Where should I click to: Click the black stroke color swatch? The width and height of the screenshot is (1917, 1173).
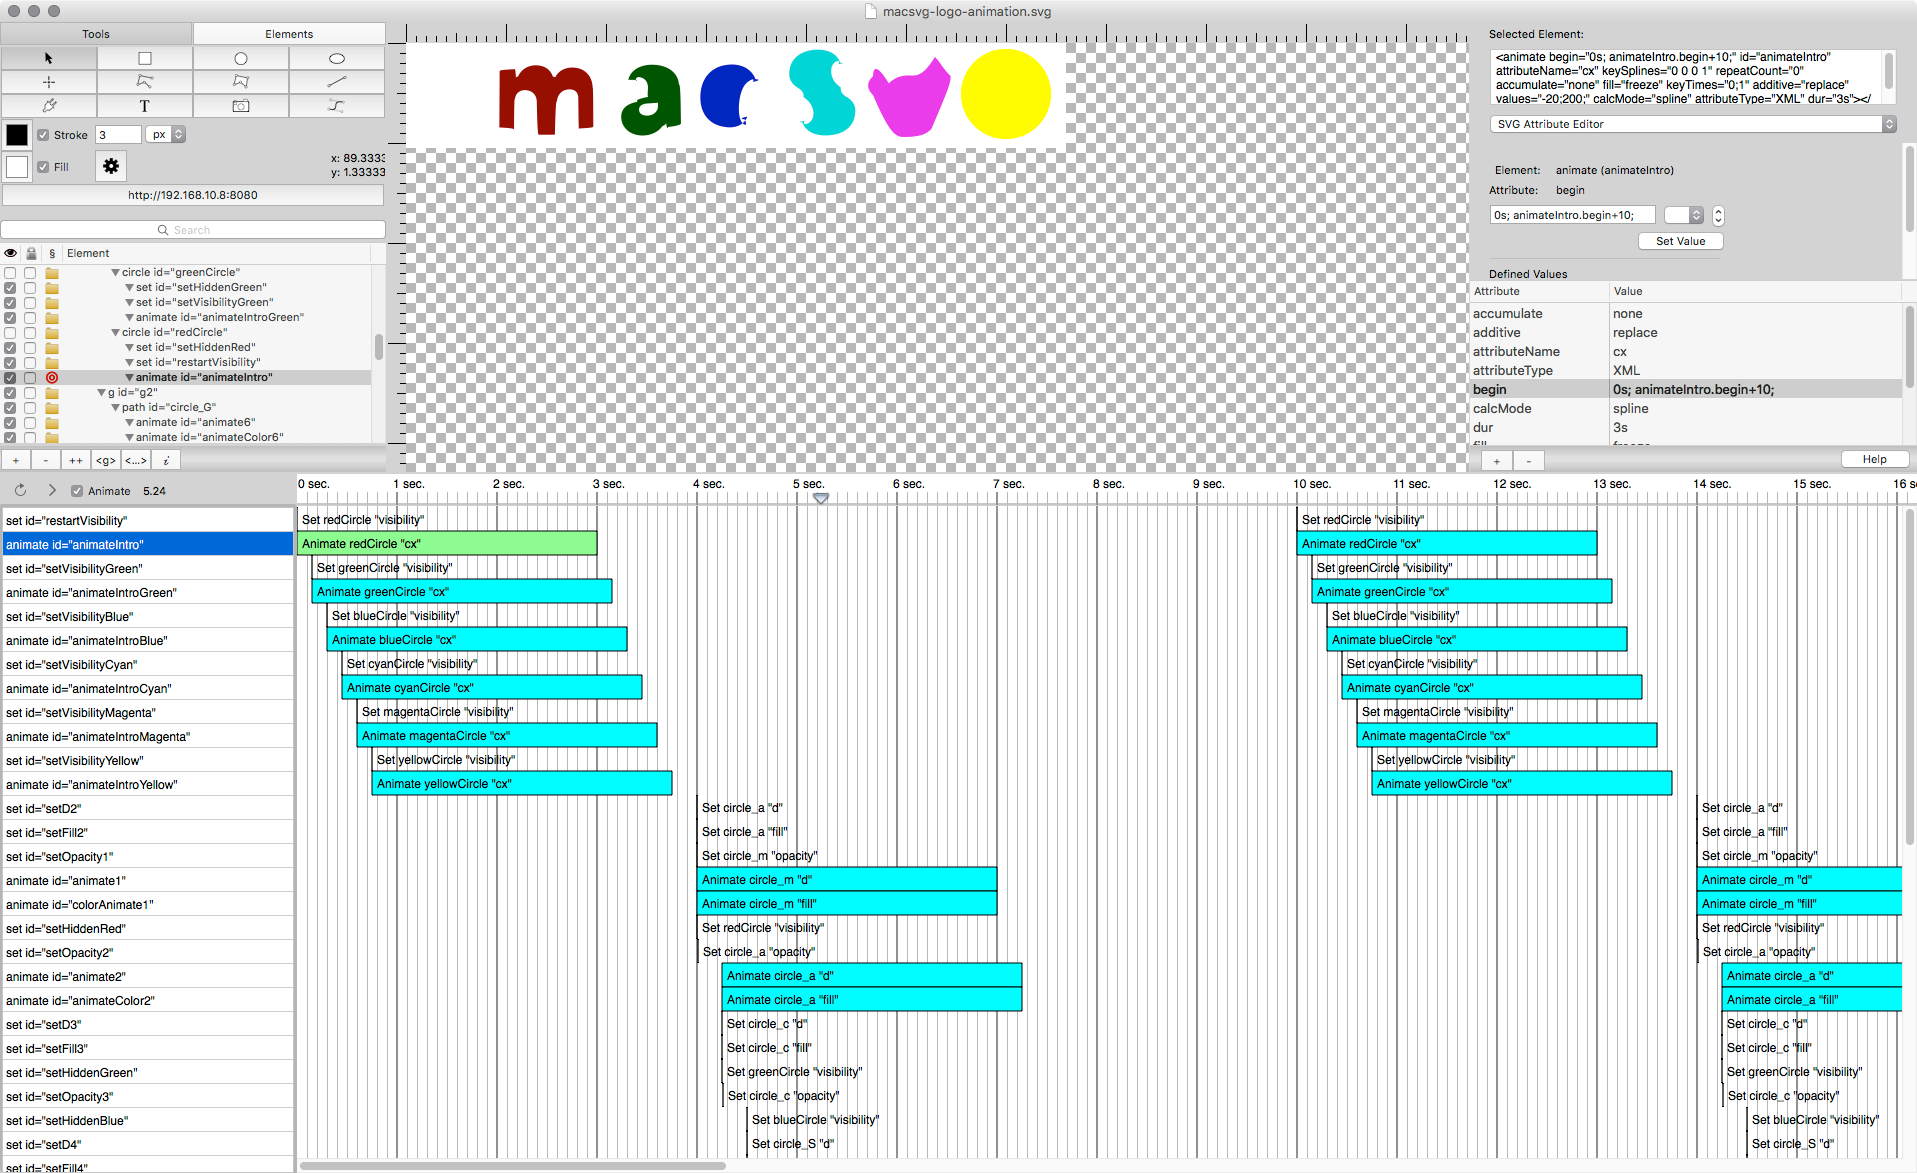(x=17, y=135)
